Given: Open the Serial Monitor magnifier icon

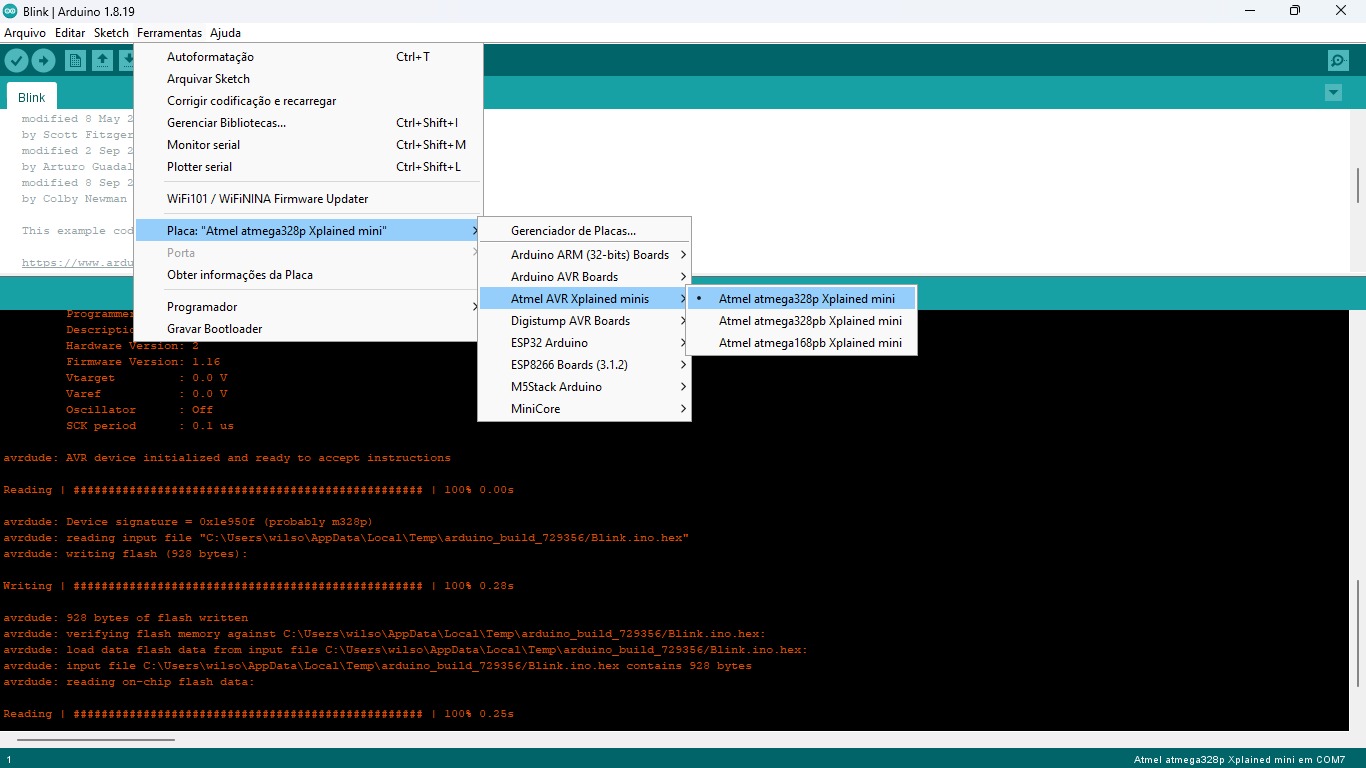Looking at the screenshot, I should 1338,61.
